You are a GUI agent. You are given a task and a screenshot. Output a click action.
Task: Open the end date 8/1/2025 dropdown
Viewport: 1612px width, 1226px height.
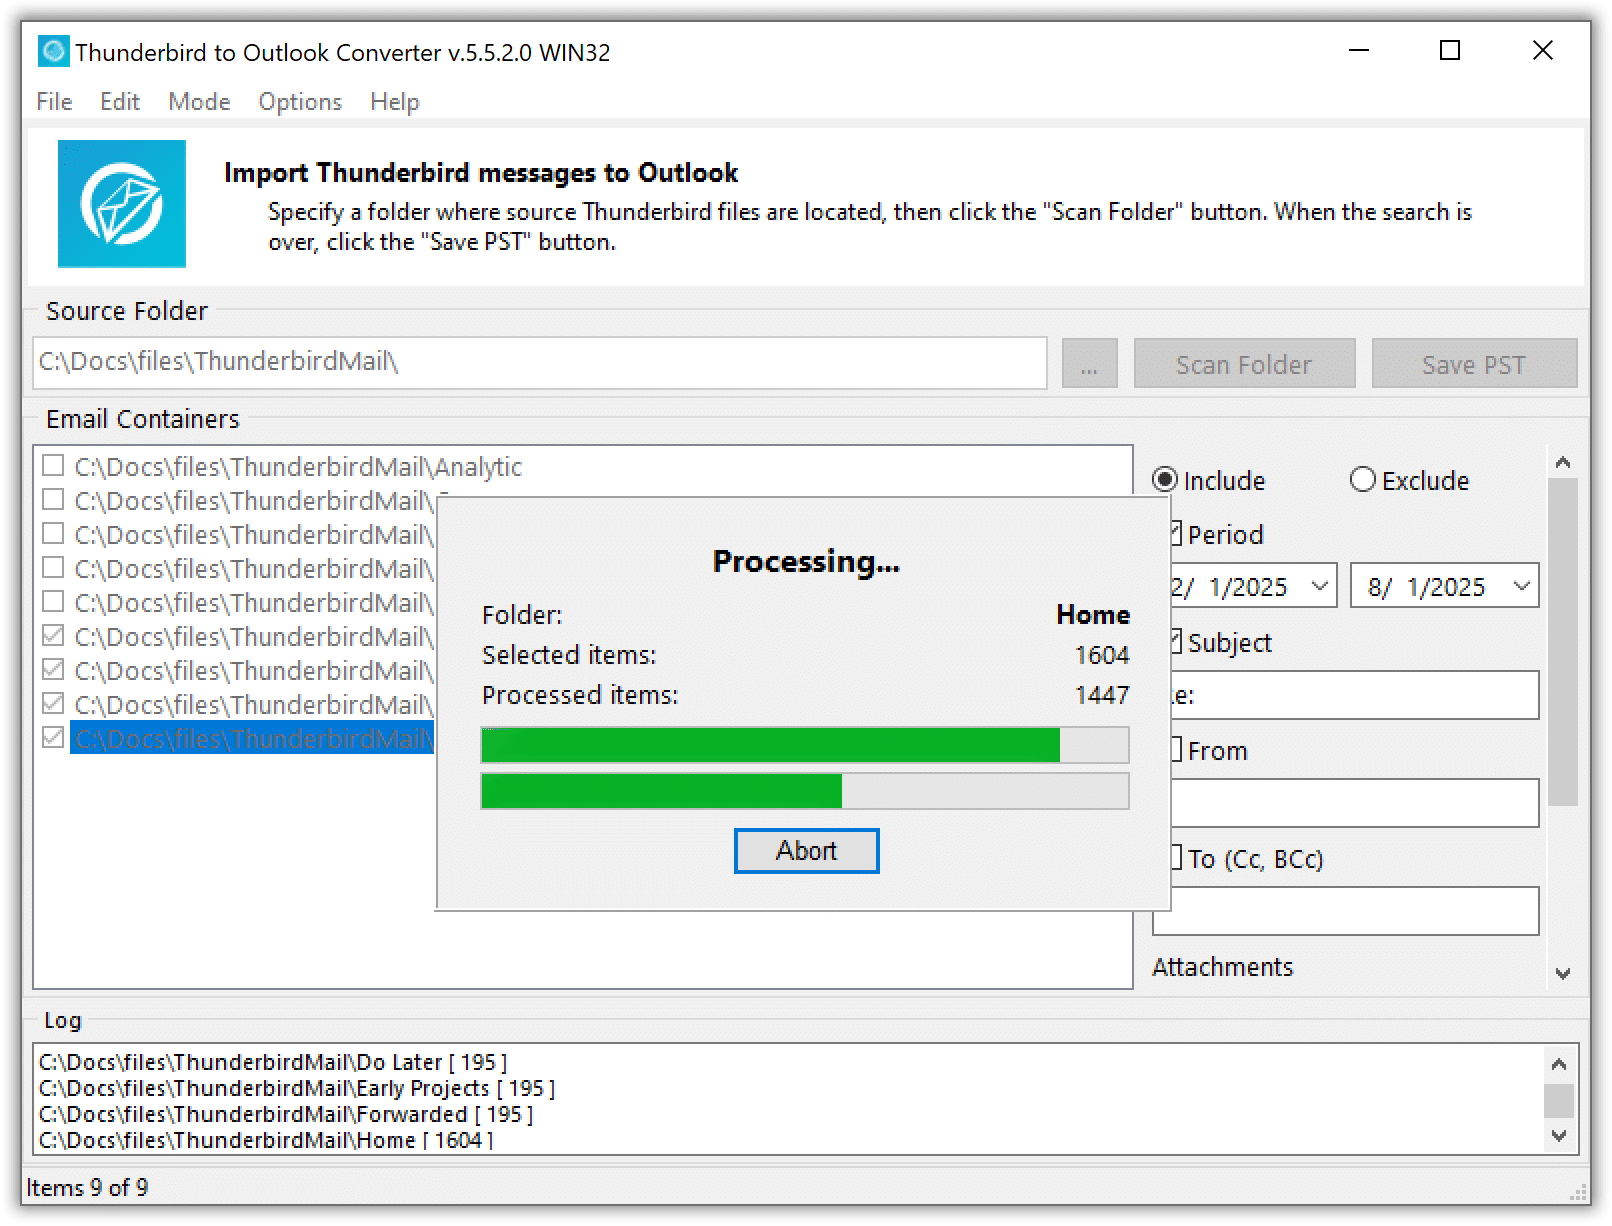(1521, 586)
